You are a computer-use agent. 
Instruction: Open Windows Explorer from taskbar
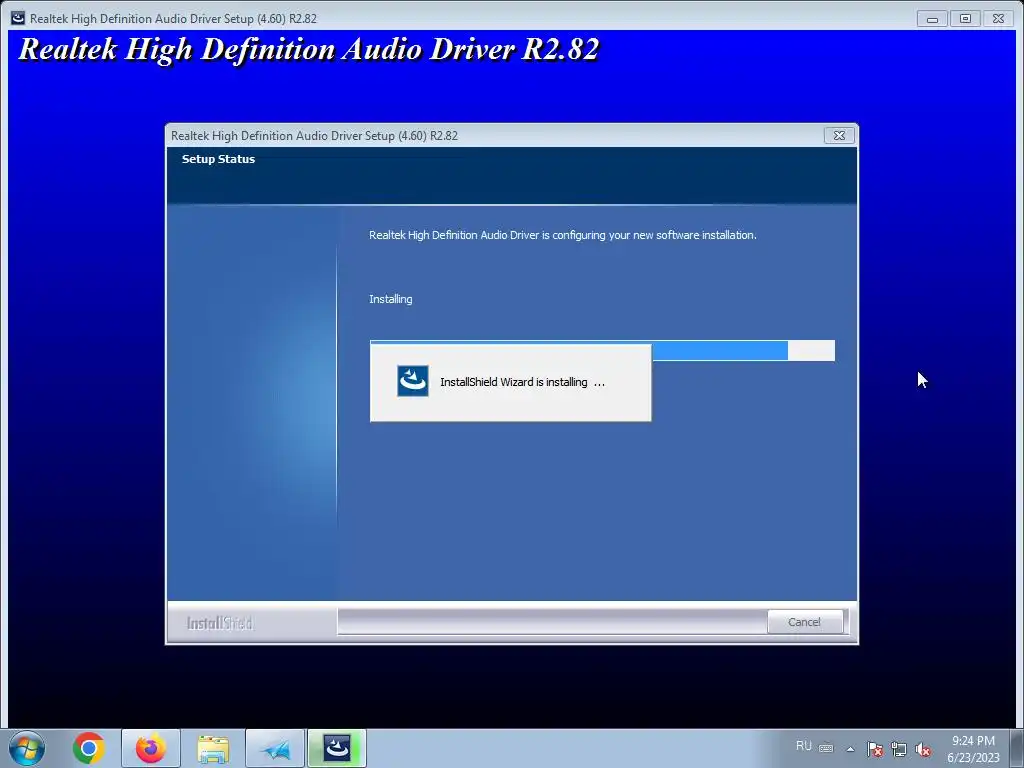point(213,748)
